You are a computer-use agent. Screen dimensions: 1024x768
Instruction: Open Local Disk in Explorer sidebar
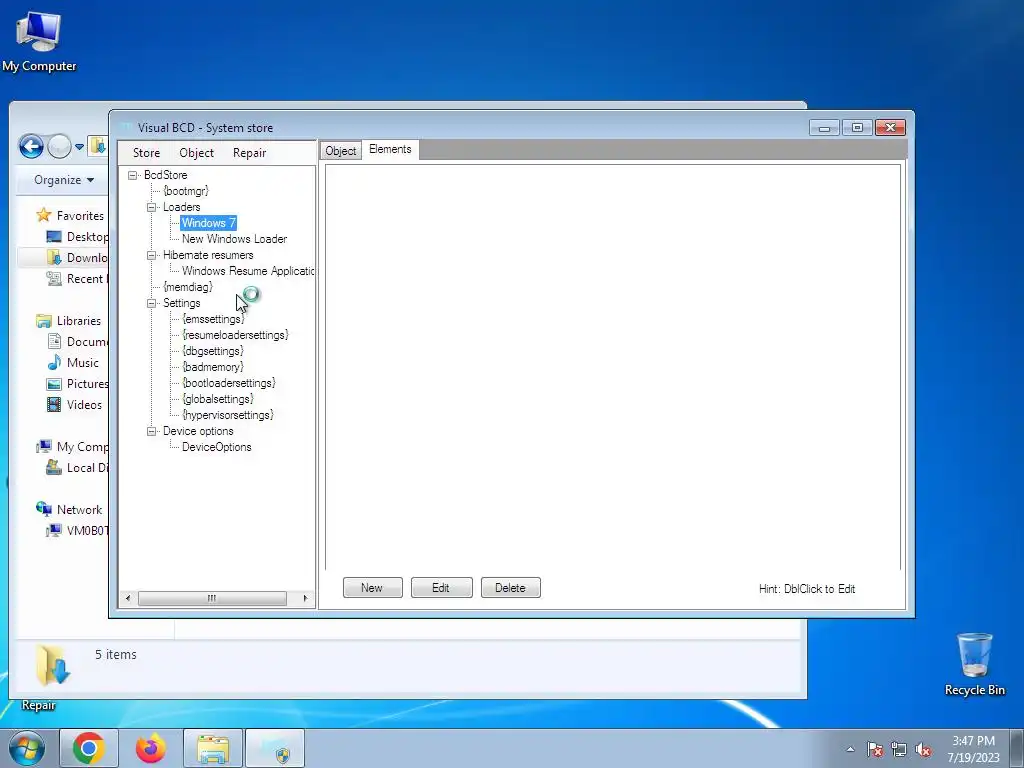tap(77, 468)
